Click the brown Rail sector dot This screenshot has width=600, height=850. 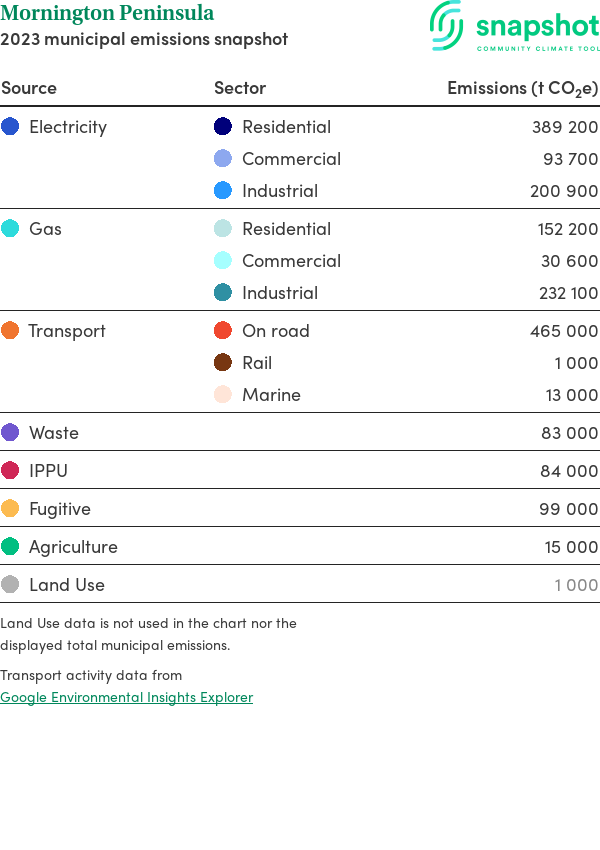223,363
